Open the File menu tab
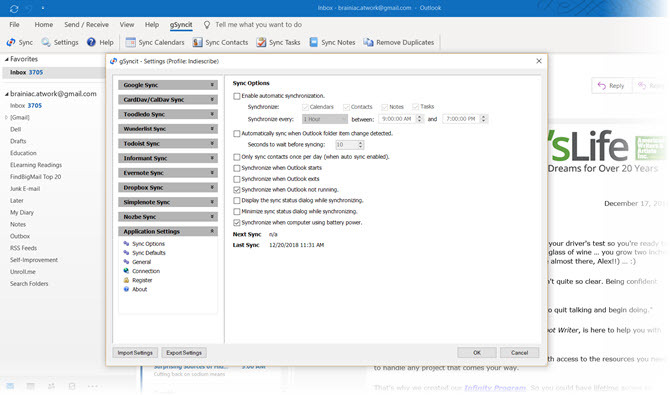The height and width of the screenshot is (395, 670). [14, 25]
